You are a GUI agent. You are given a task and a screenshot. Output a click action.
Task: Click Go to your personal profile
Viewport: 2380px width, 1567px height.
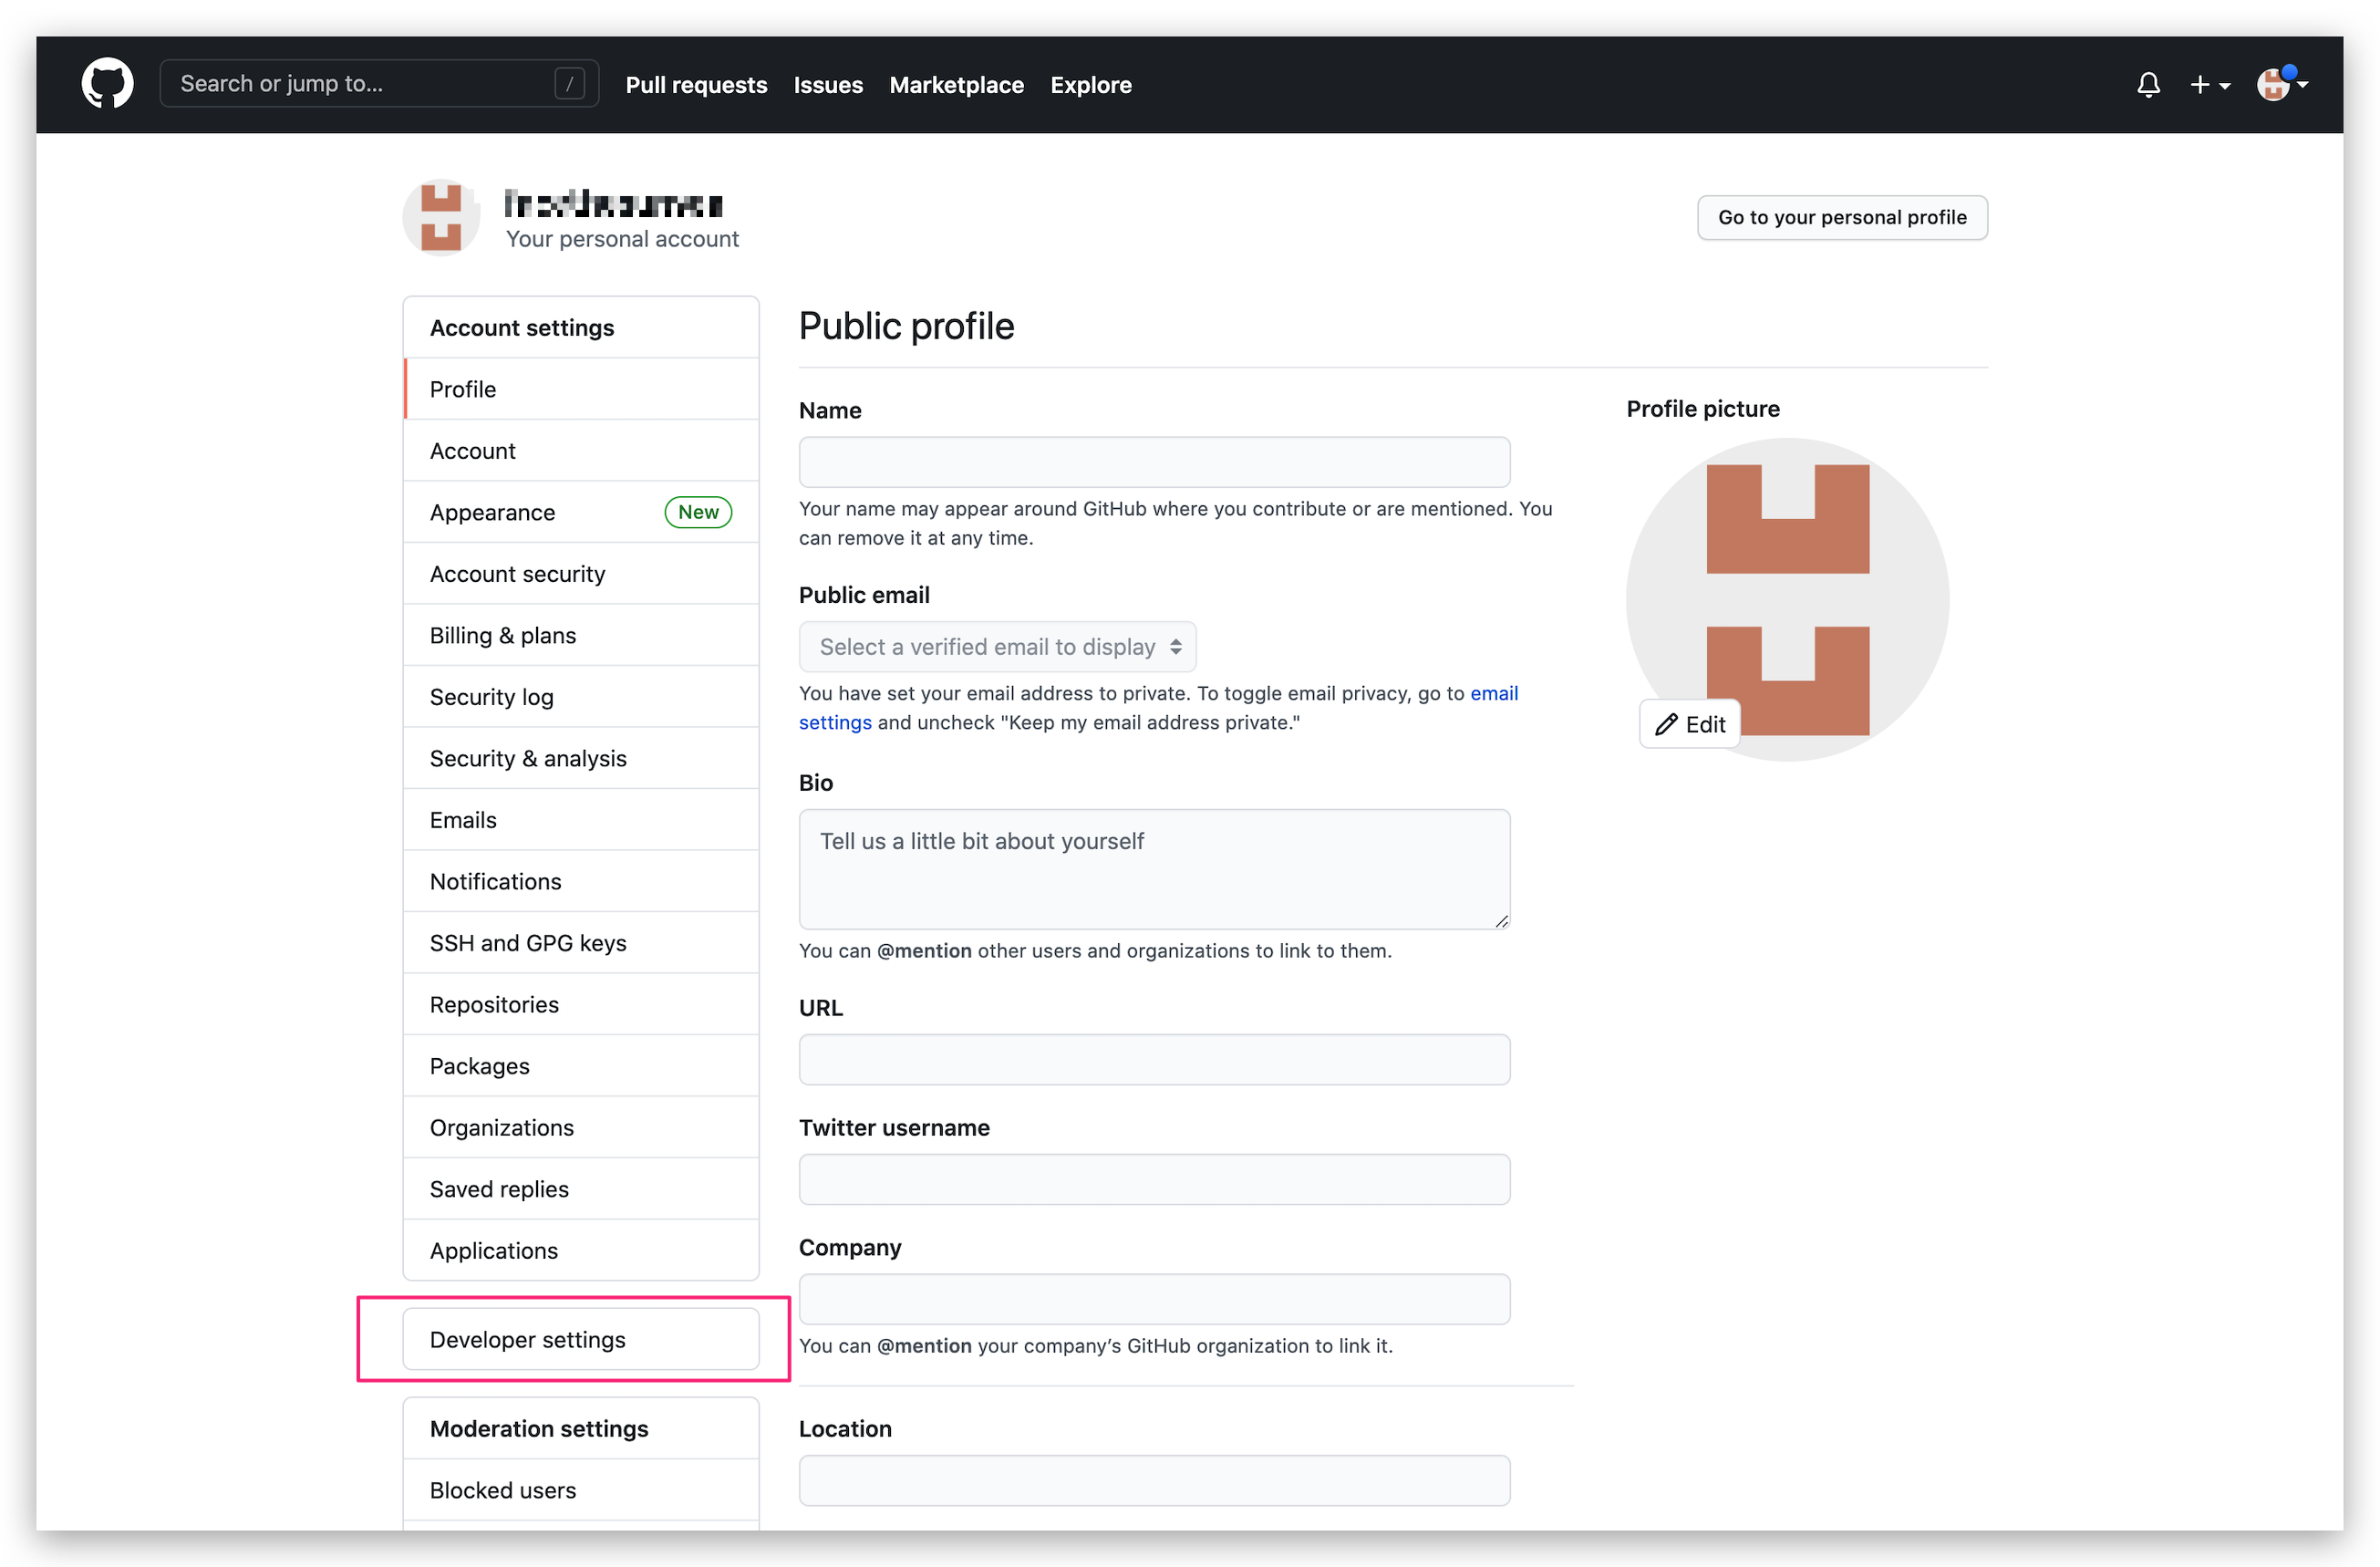point(1842,217)
